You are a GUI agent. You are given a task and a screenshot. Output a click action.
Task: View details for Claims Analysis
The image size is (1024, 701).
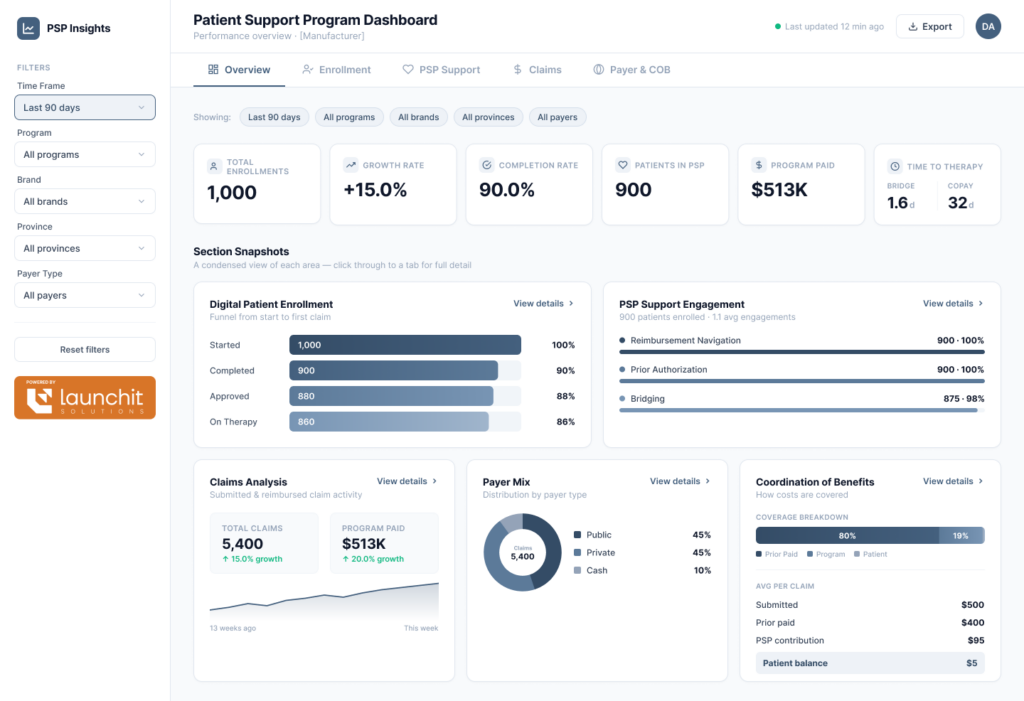406,481
